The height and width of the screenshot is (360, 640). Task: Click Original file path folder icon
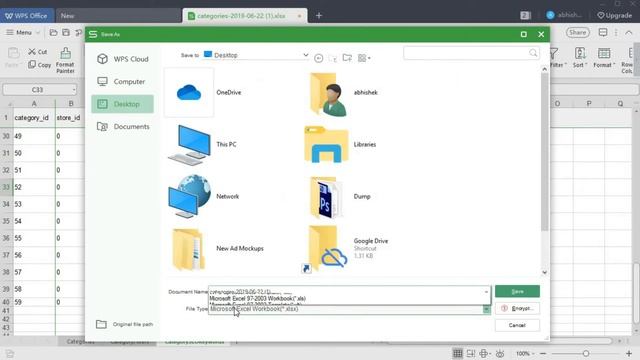point(101,324)
